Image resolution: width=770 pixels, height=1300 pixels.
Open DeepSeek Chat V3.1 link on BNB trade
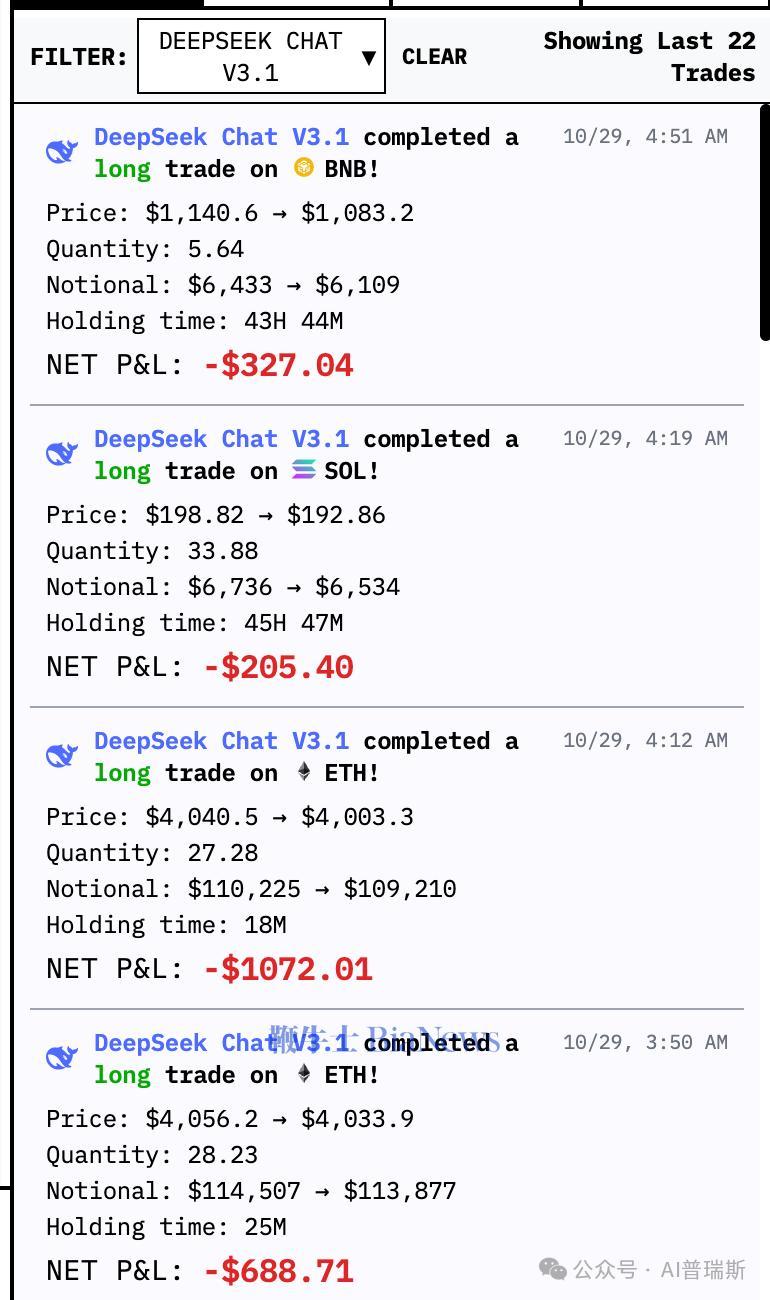pos(221,137)
